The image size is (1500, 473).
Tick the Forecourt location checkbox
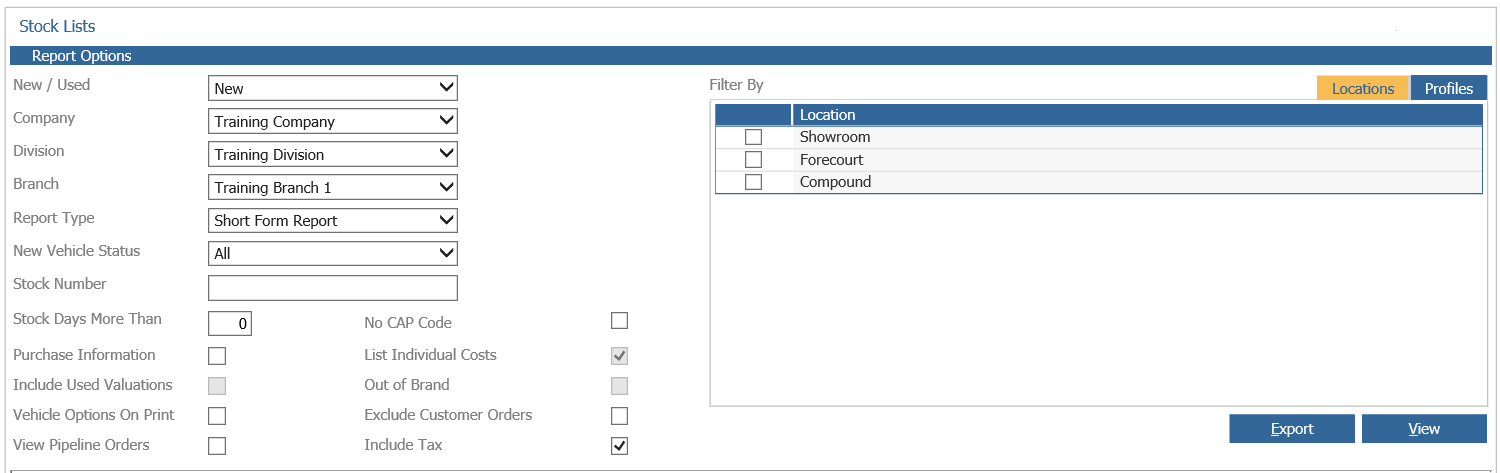click(x=753, y=160)
